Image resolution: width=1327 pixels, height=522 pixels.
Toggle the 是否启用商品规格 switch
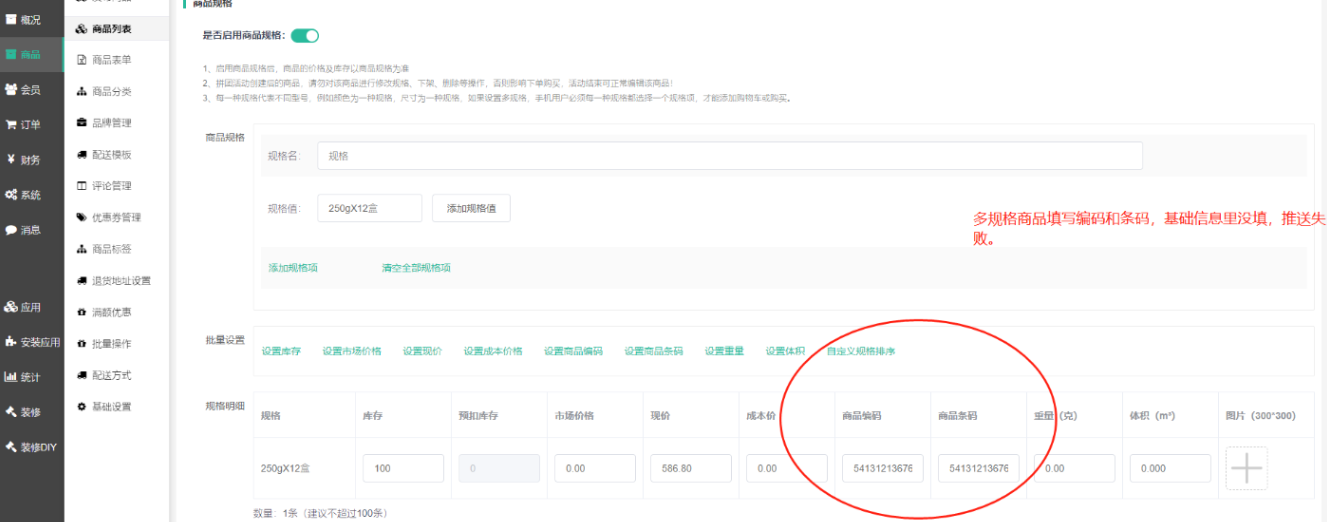pos(305,36)
